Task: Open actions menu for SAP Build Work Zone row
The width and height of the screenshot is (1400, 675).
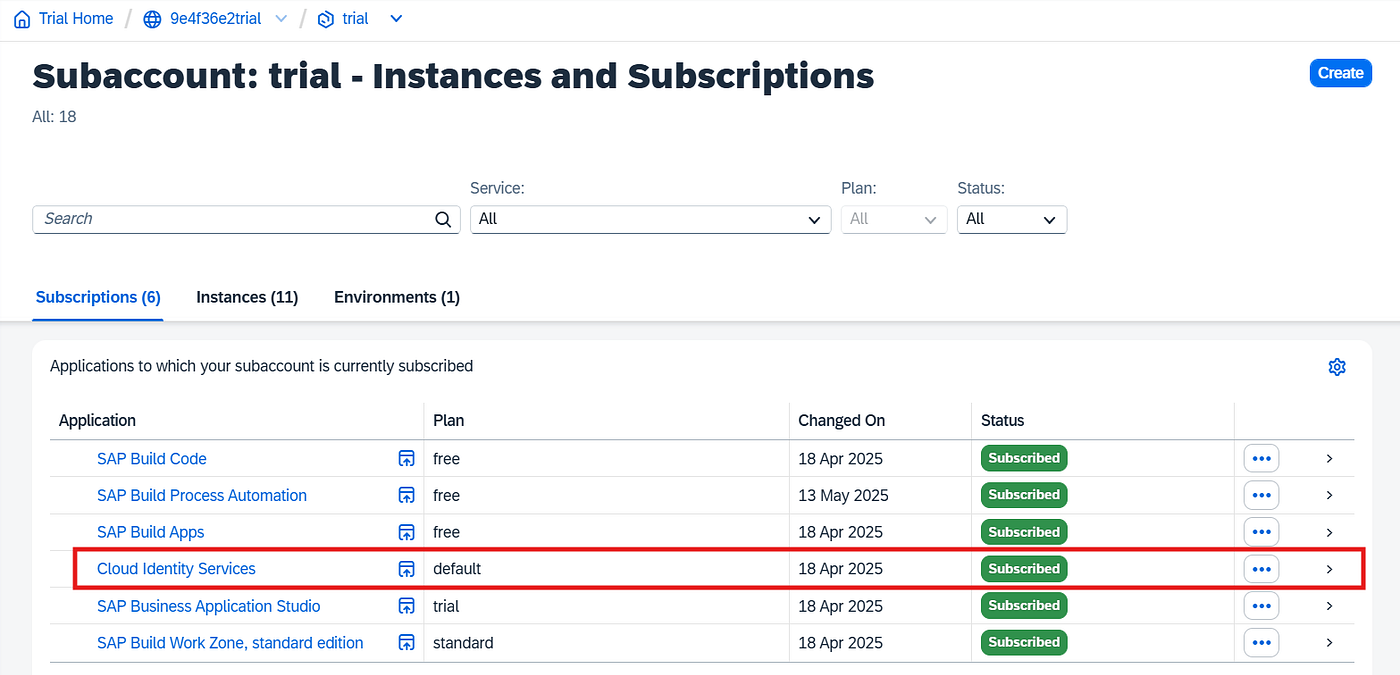Action: (x=1261, y=643)
